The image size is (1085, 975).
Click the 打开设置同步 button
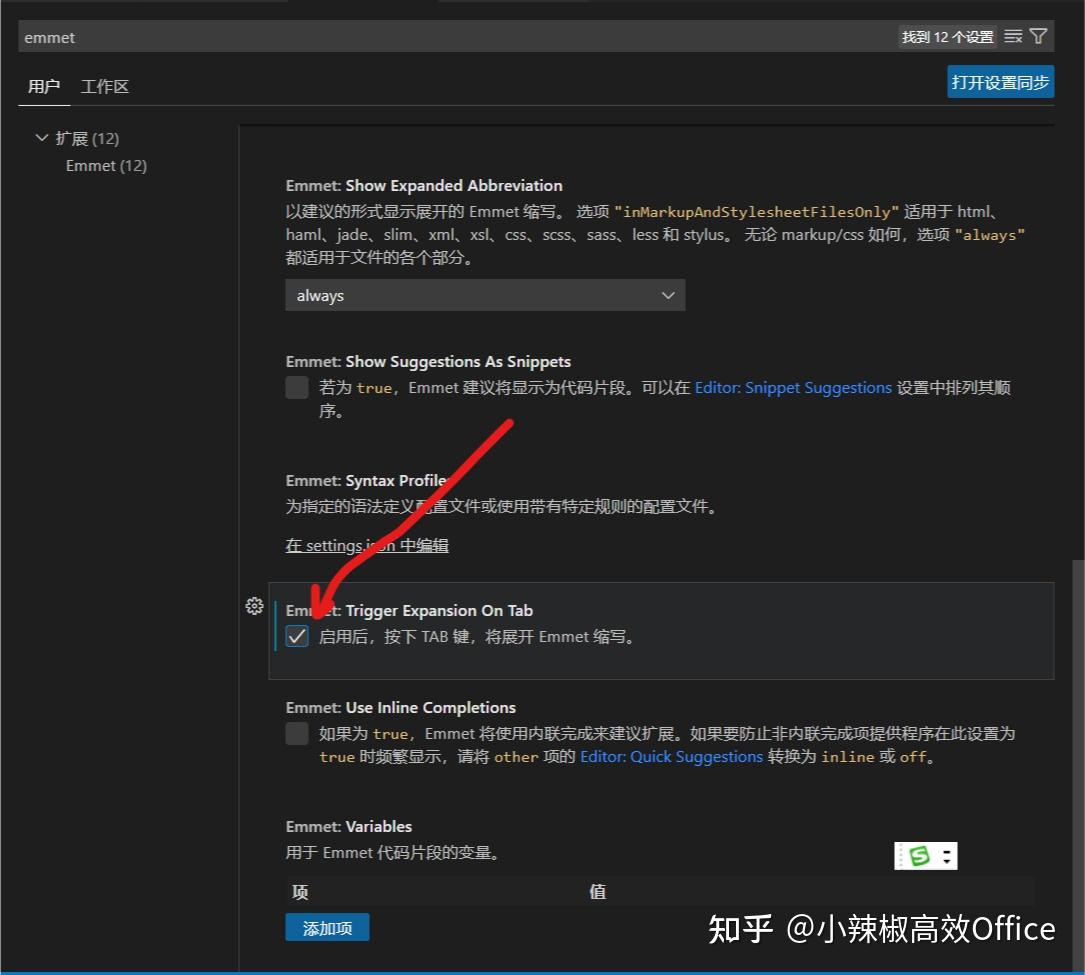pos(1000,81)
